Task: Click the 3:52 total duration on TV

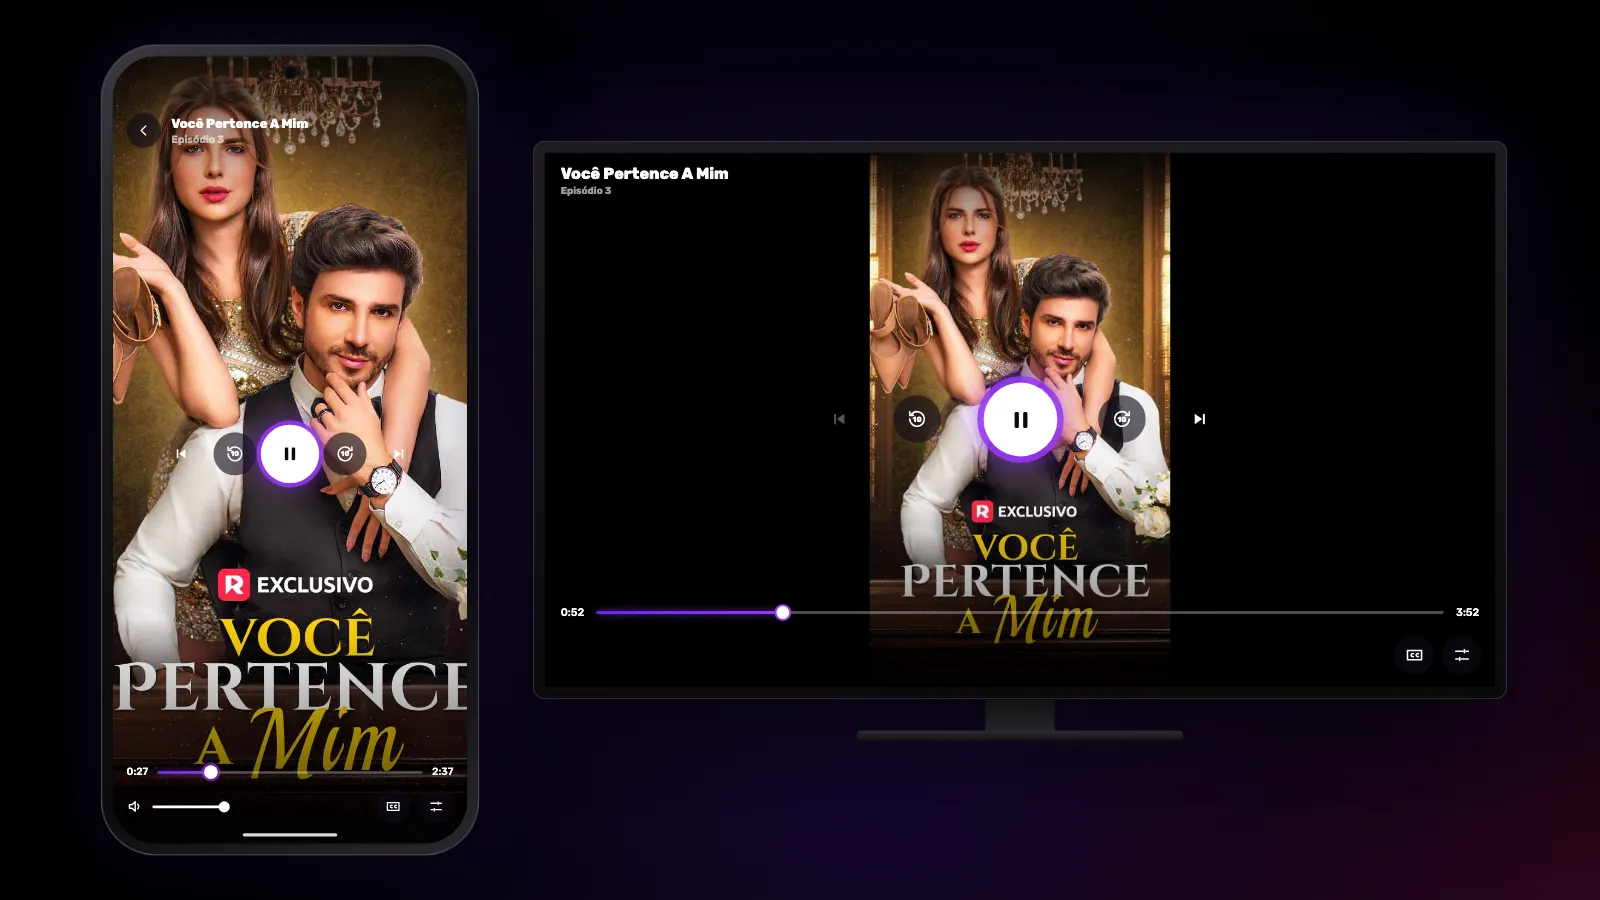Action: pos(1467,612)
